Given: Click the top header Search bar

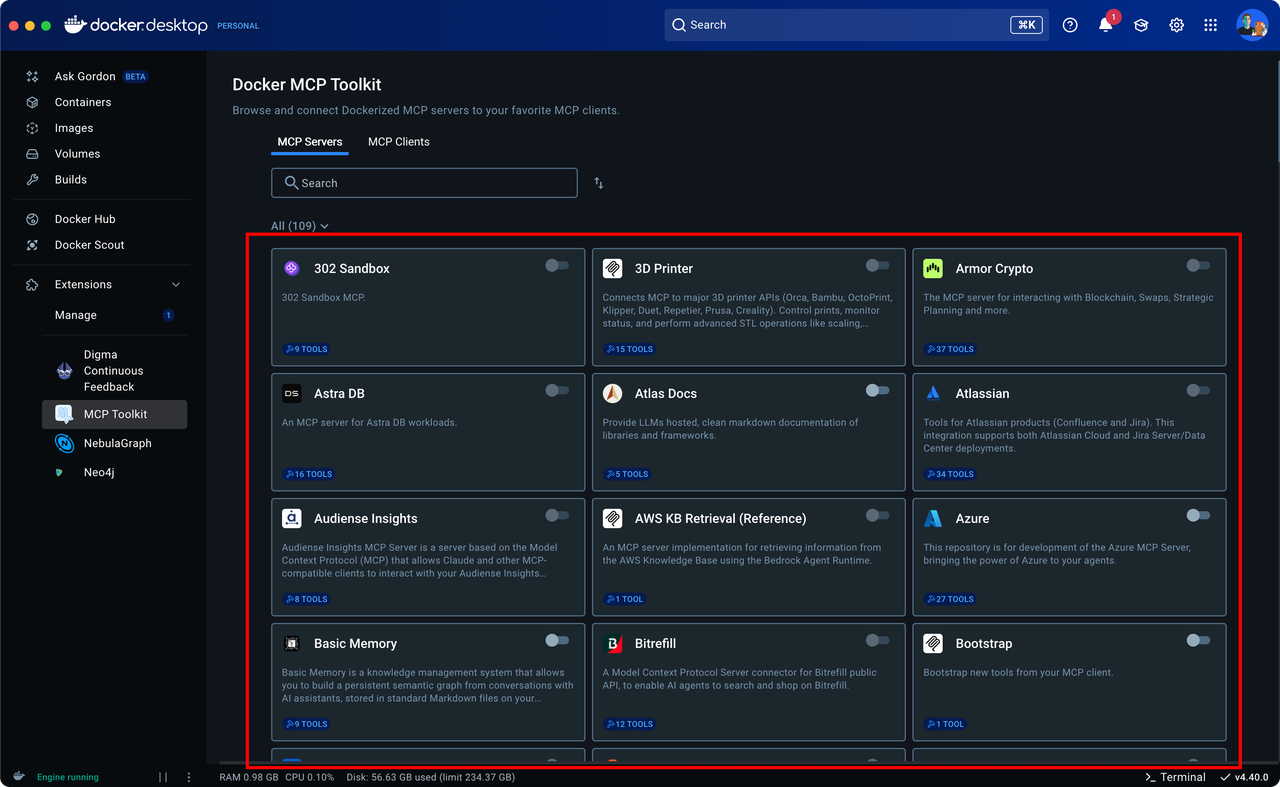Looking at the screenshot, I should 857,25.
